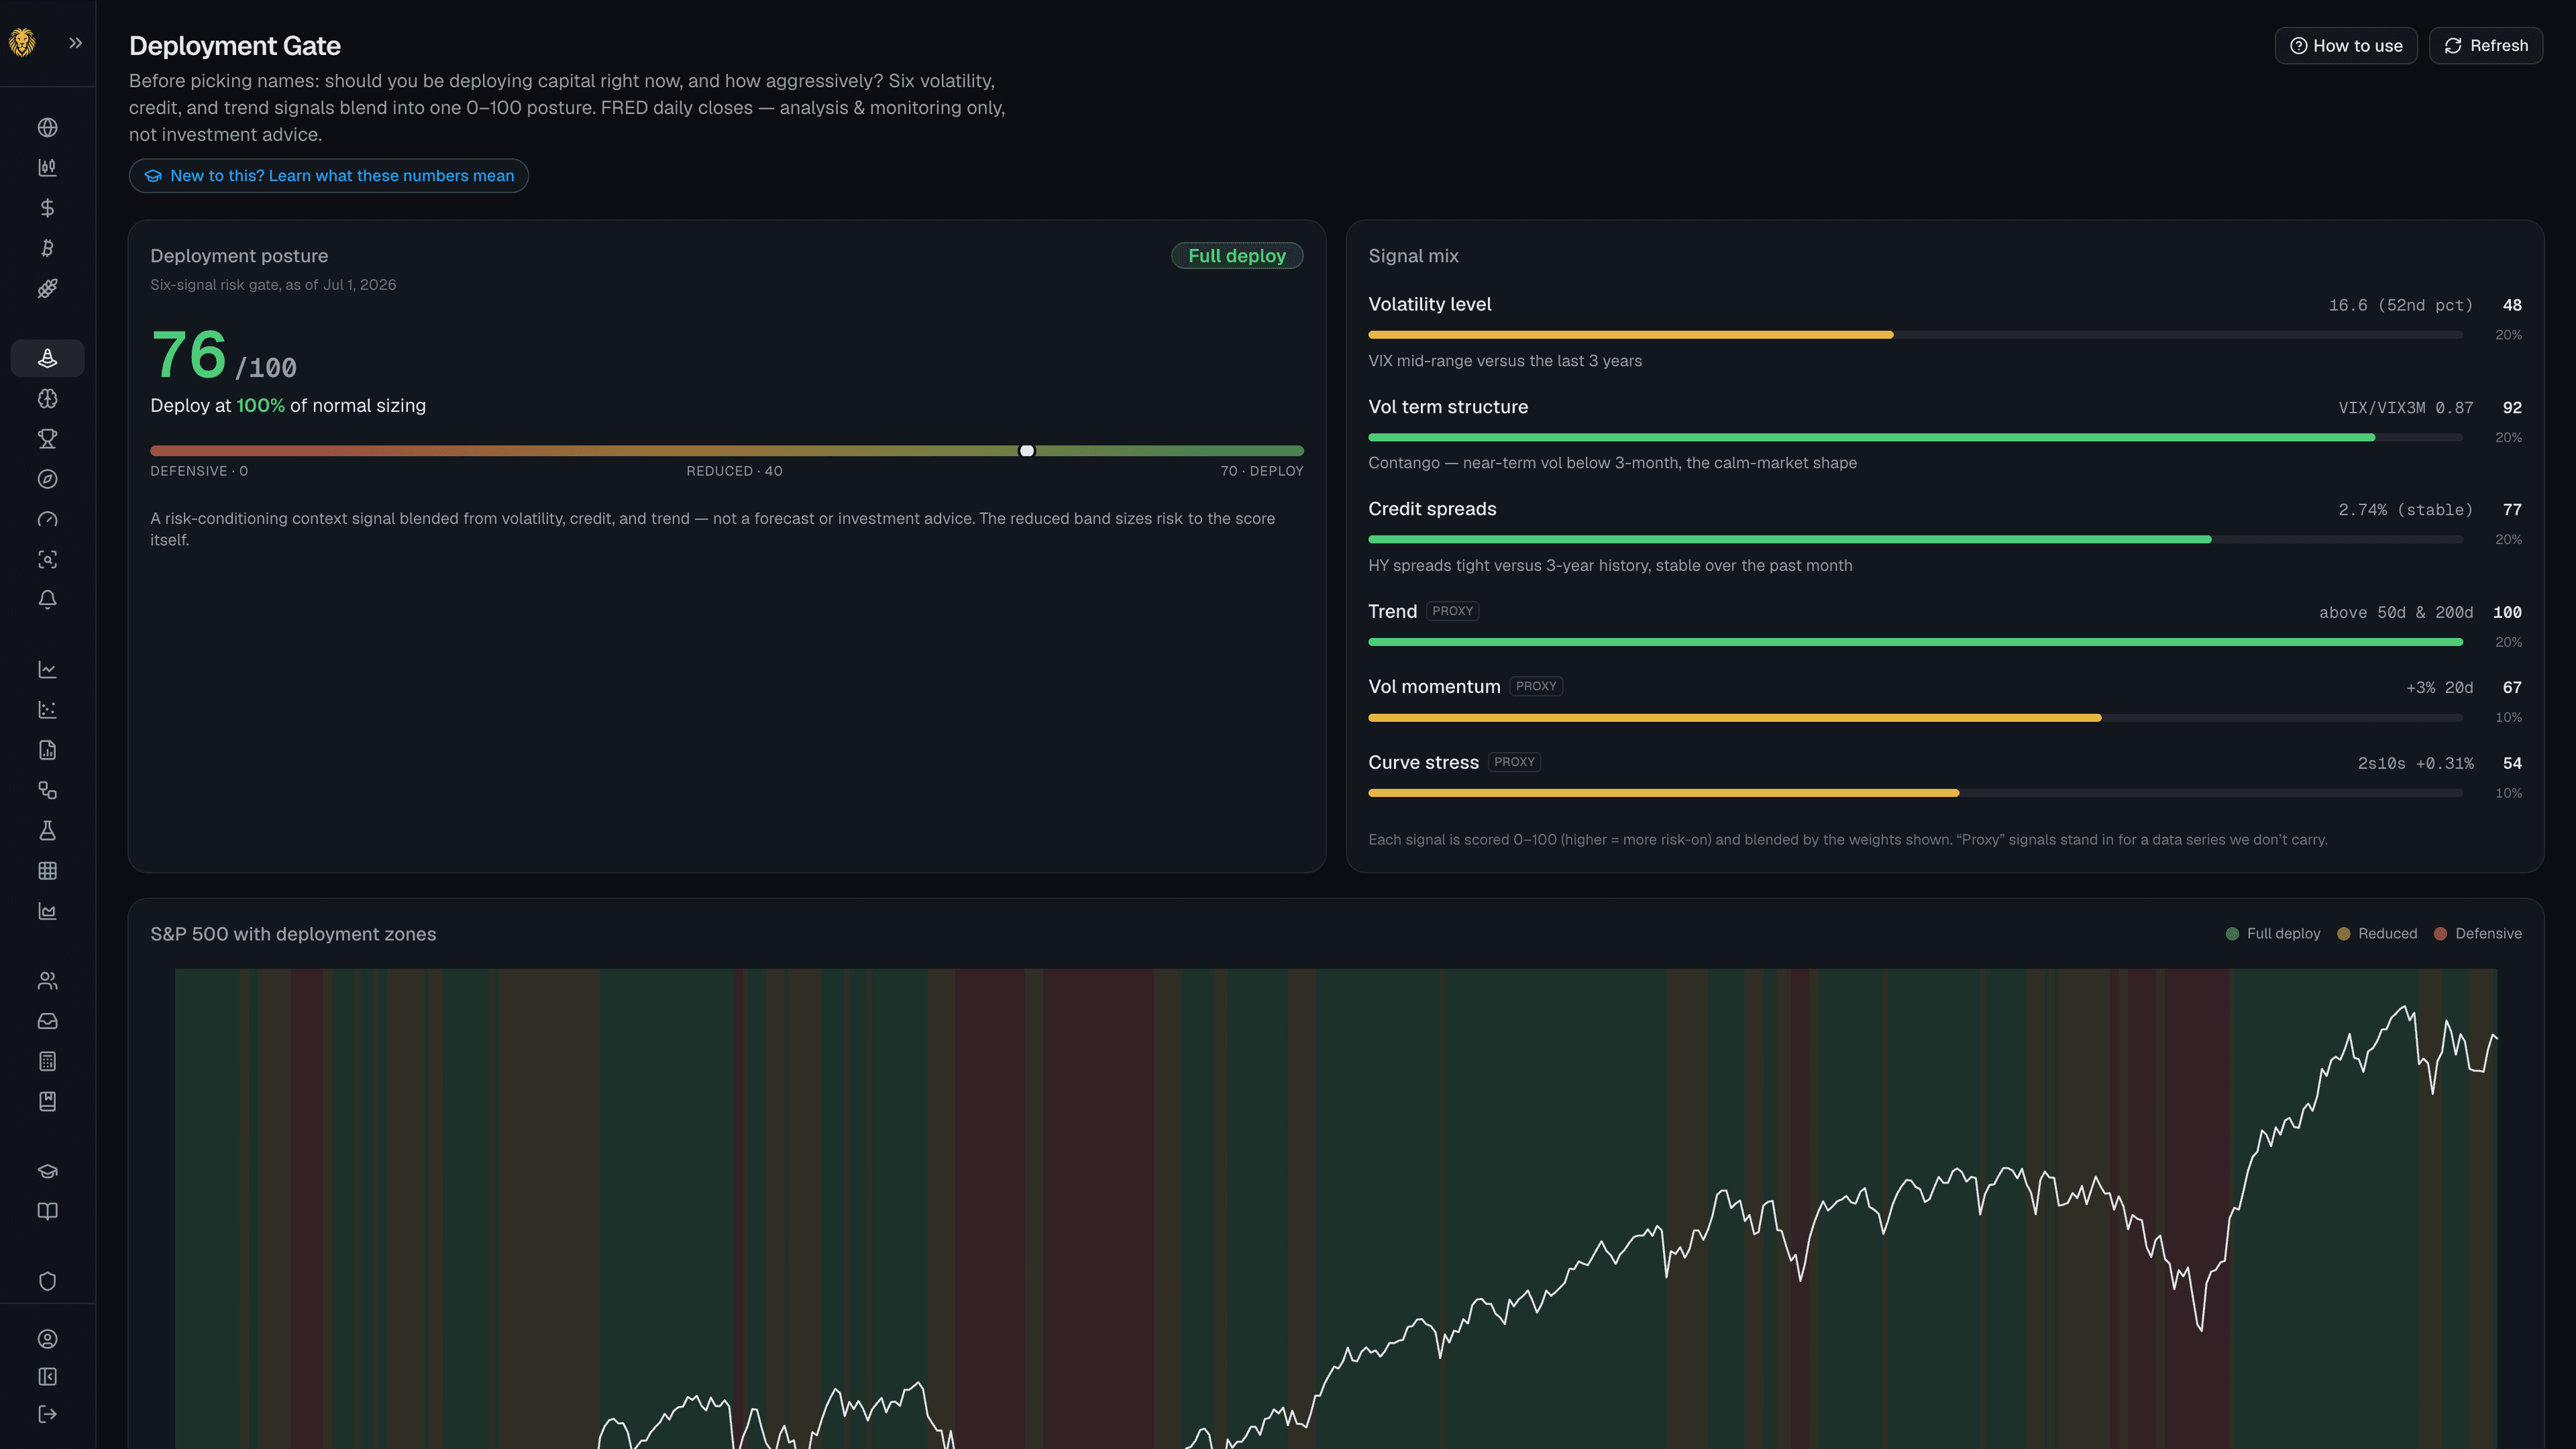
Task: Click the "+3% 20d" value
Action: coord(2439,688)
